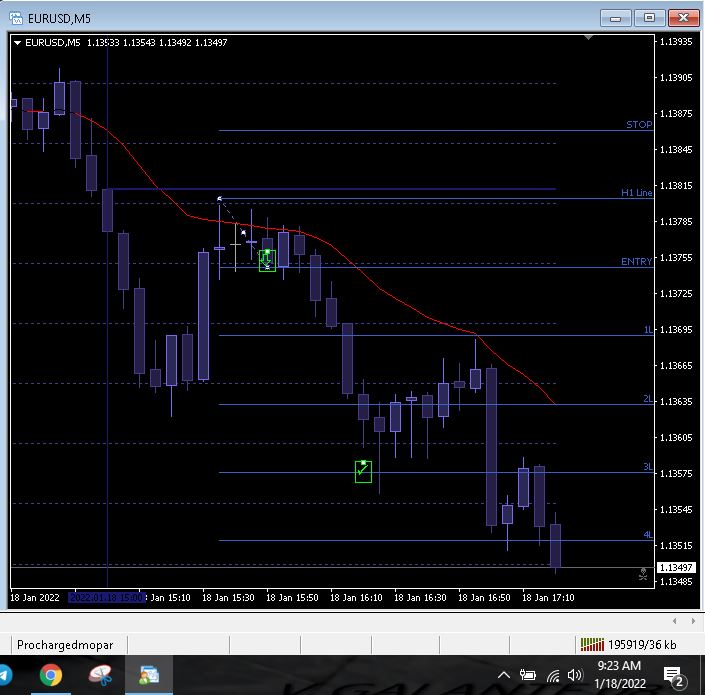Click the 4L level label
This screenshot has width=705, height=695.
[647, 535]
